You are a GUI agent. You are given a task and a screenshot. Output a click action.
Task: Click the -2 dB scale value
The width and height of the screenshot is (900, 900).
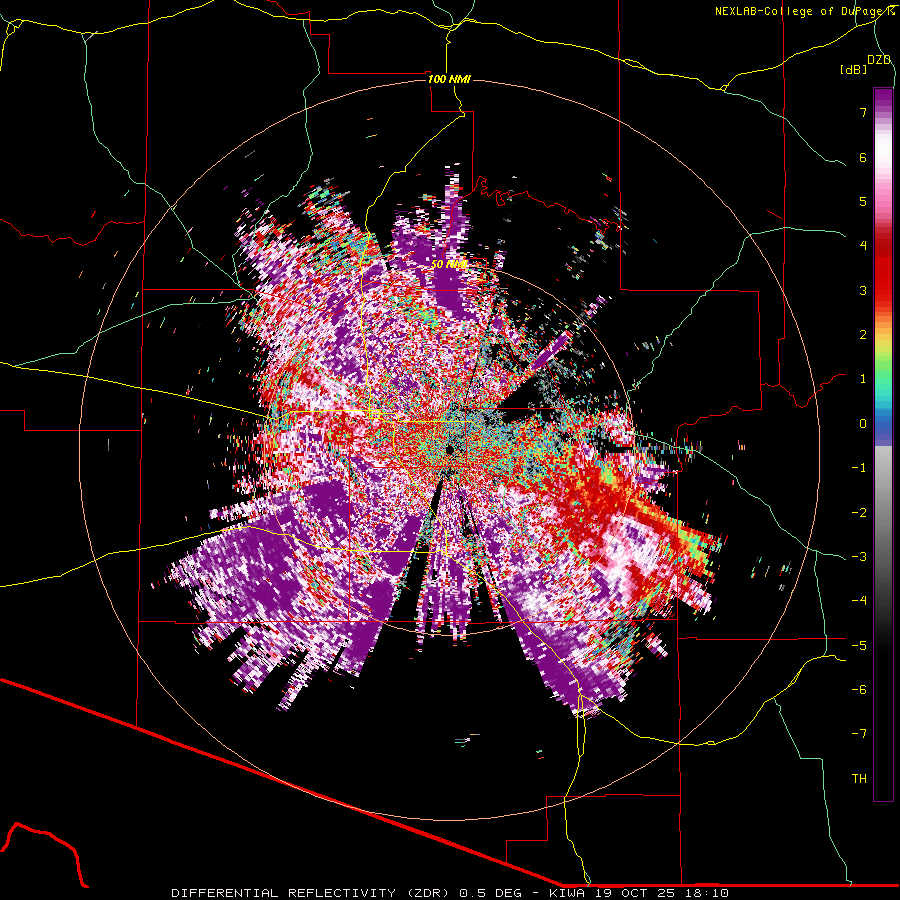coord(859,512)
